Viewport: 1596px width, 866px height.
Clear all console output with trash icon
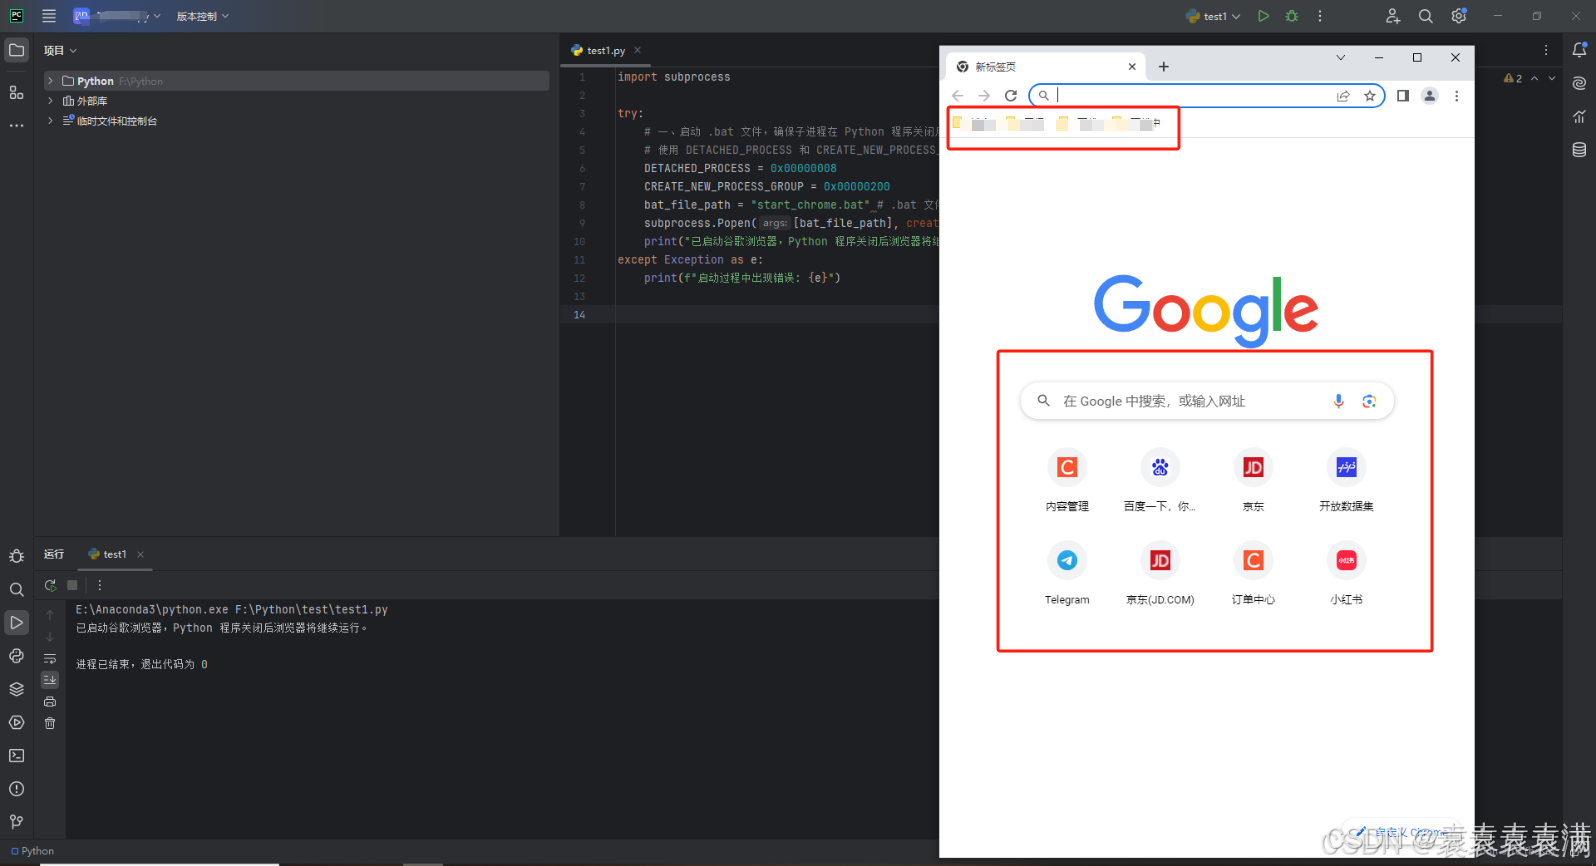pyautogui.click(x=50, y=723)
